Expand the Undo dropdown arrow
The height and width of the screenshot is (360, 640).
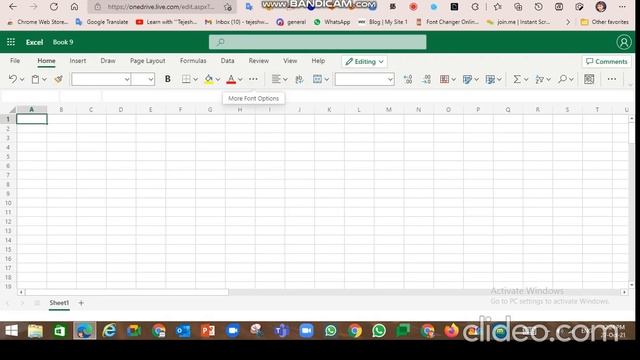point(22,80)
